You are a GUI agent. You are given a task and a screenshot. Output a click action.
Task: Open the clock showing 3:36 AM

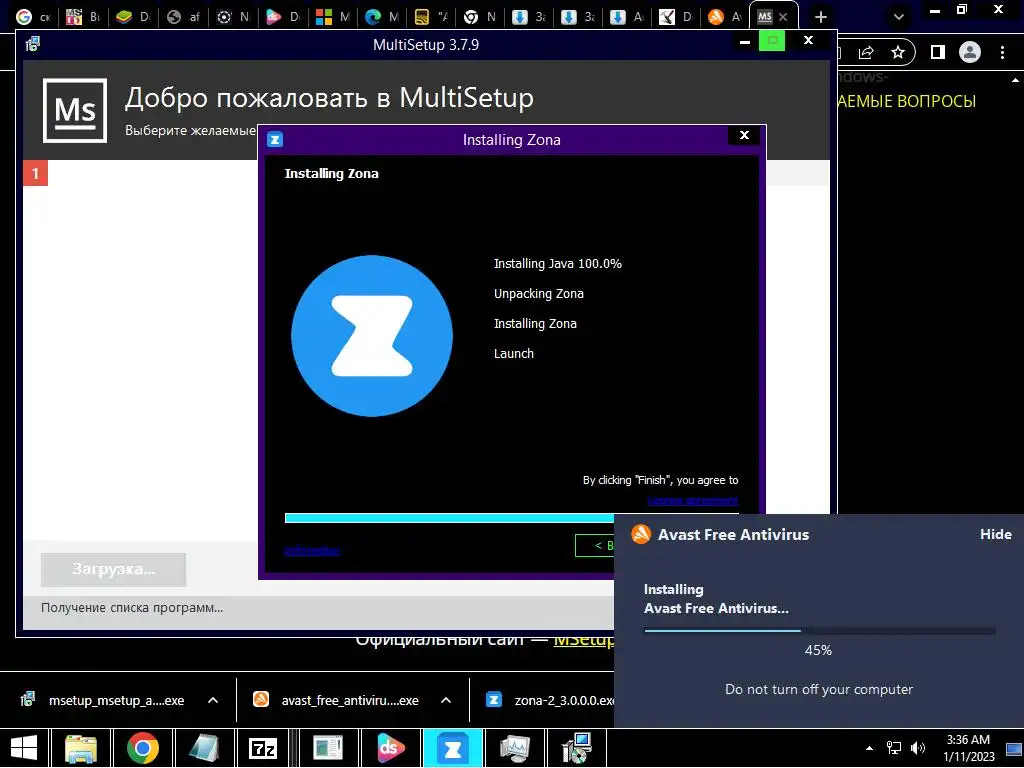pos(968,748)
